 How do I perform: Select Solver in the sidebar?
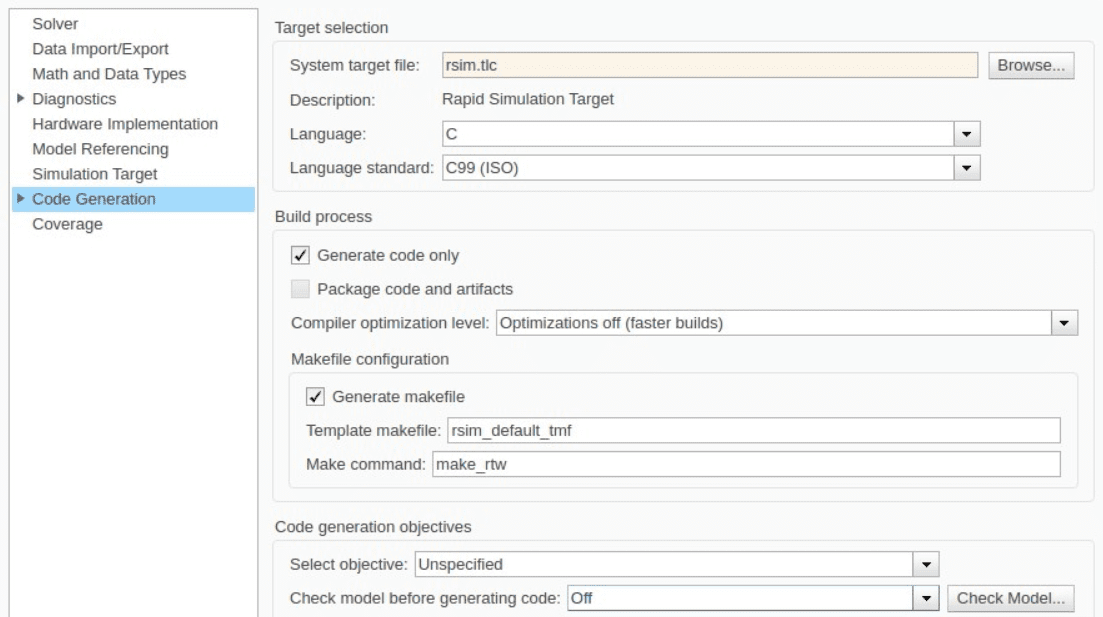click(x=54, y=23)
